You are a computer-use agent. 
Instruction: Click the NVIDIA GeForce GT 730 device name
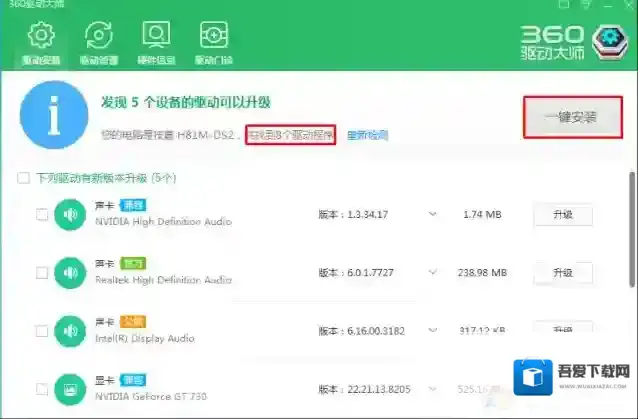pyautogui.click(x=151, y=396)
